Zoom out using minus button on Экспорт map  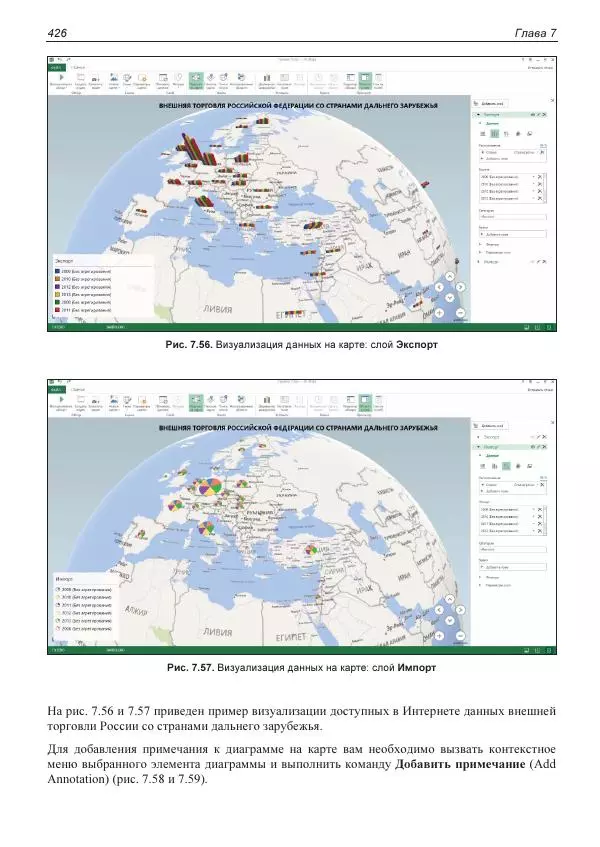tap(458, 312)
